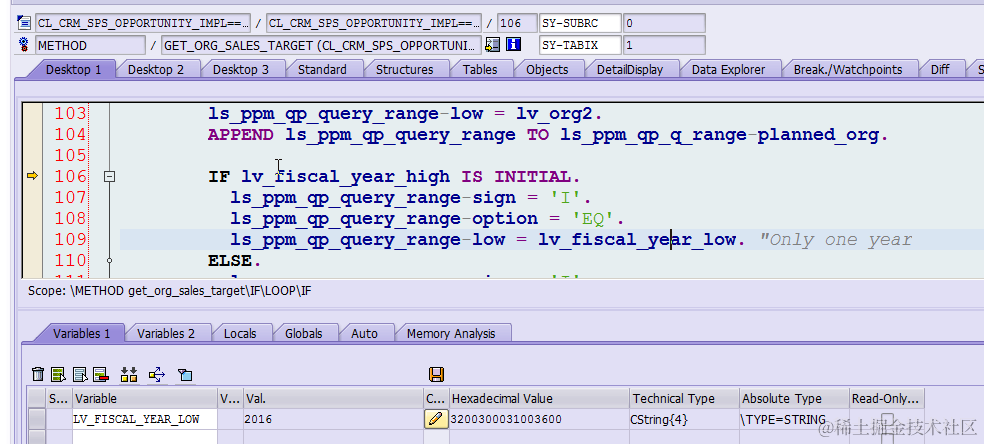Click the navigate-to-source icon beside GET_ORG_SALES_TARGET
984x444 pixels.
(x=493, y=45)
